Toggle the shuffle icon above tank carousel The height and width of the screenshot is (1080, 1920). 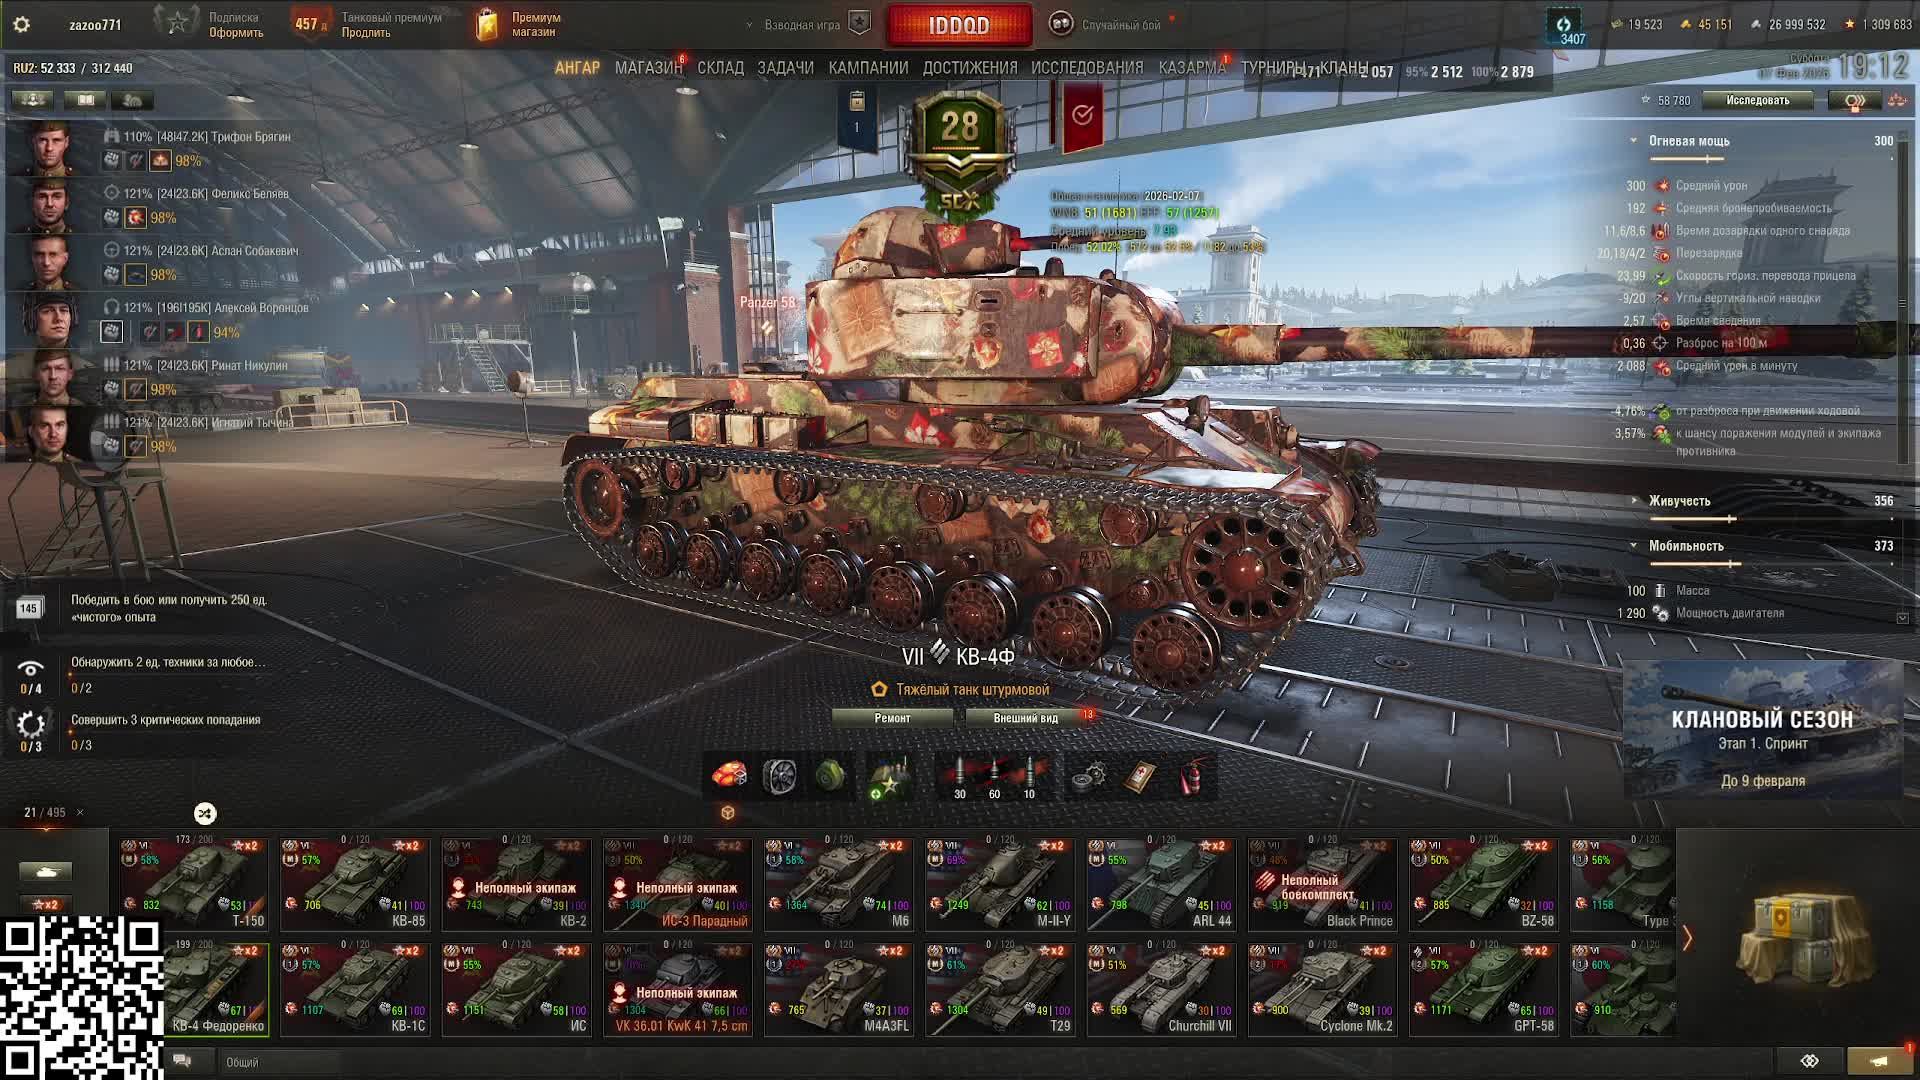(205, 813)
